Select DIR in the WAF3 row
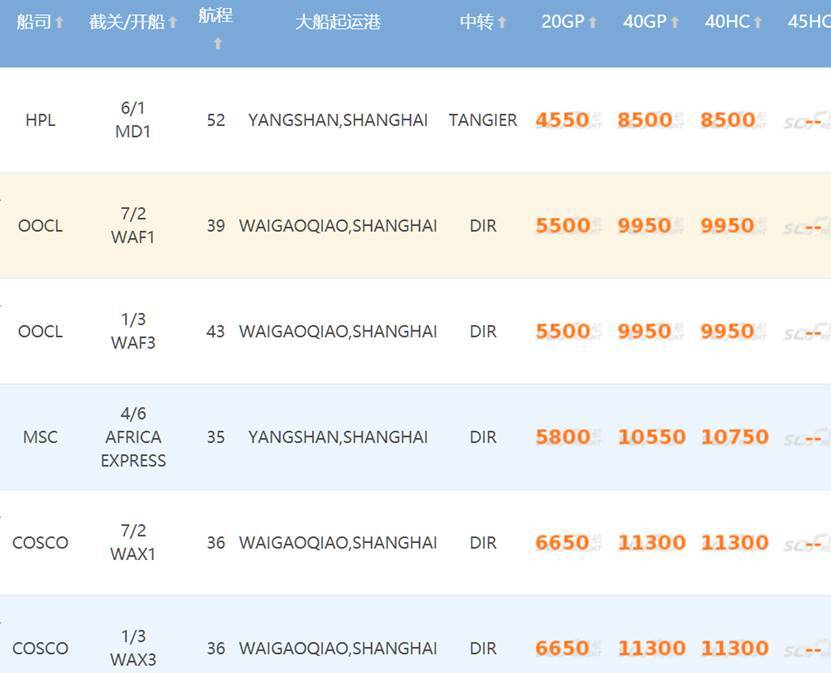The height and width of the screenshot is (673, 831). 483,331
